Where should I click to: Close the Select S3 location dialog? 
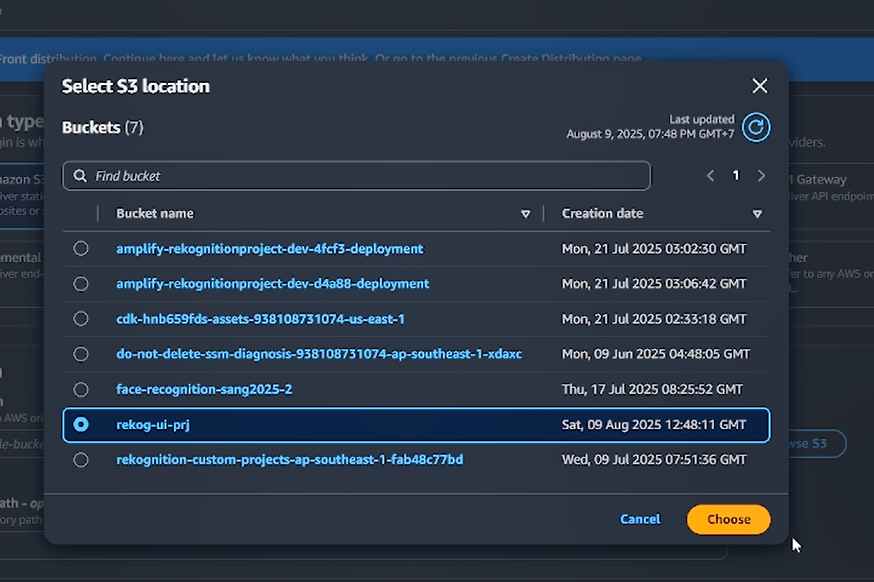coord(760,86)
